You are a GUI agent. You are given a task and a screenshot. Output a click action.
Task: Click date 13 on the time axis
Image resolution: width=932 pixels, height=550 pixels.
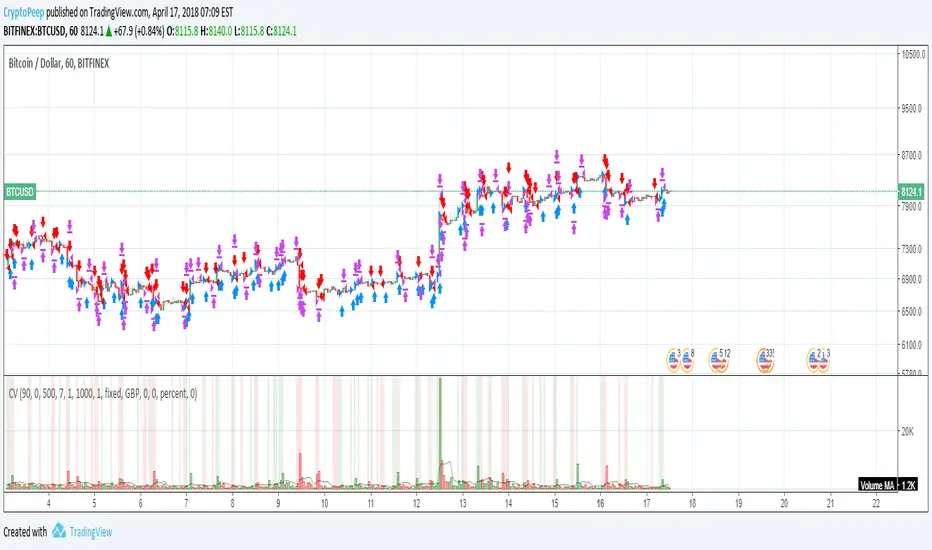coord(462,503)
